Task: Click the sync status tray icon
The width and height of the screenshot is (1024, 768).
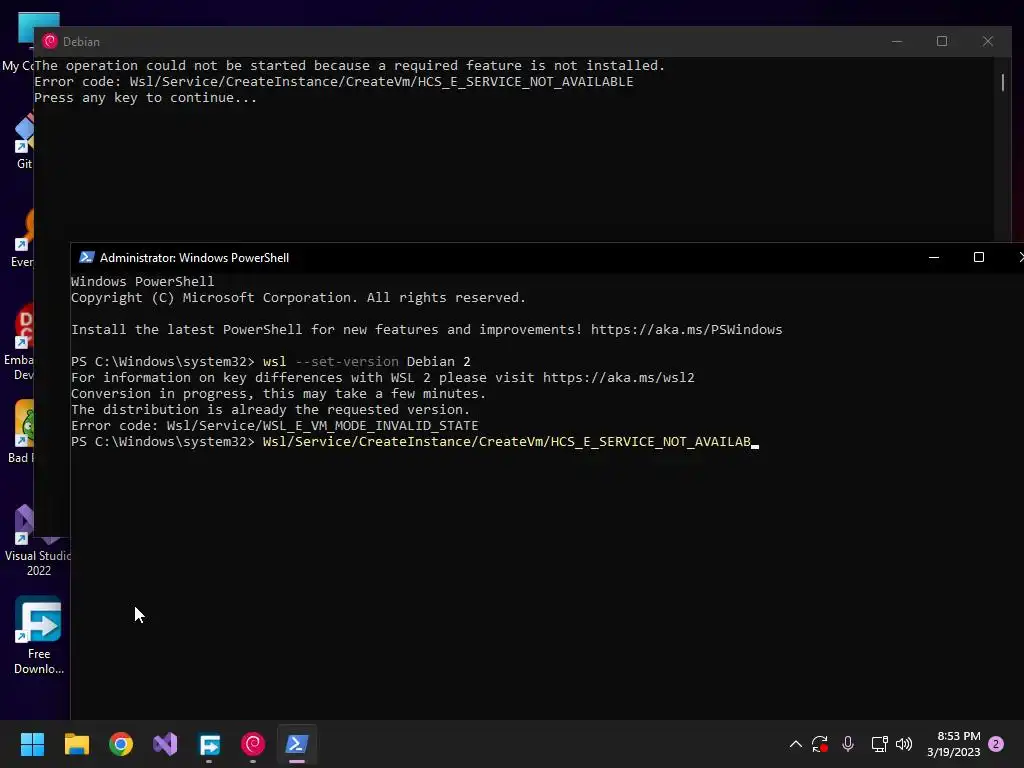Action: click(820, 744)
